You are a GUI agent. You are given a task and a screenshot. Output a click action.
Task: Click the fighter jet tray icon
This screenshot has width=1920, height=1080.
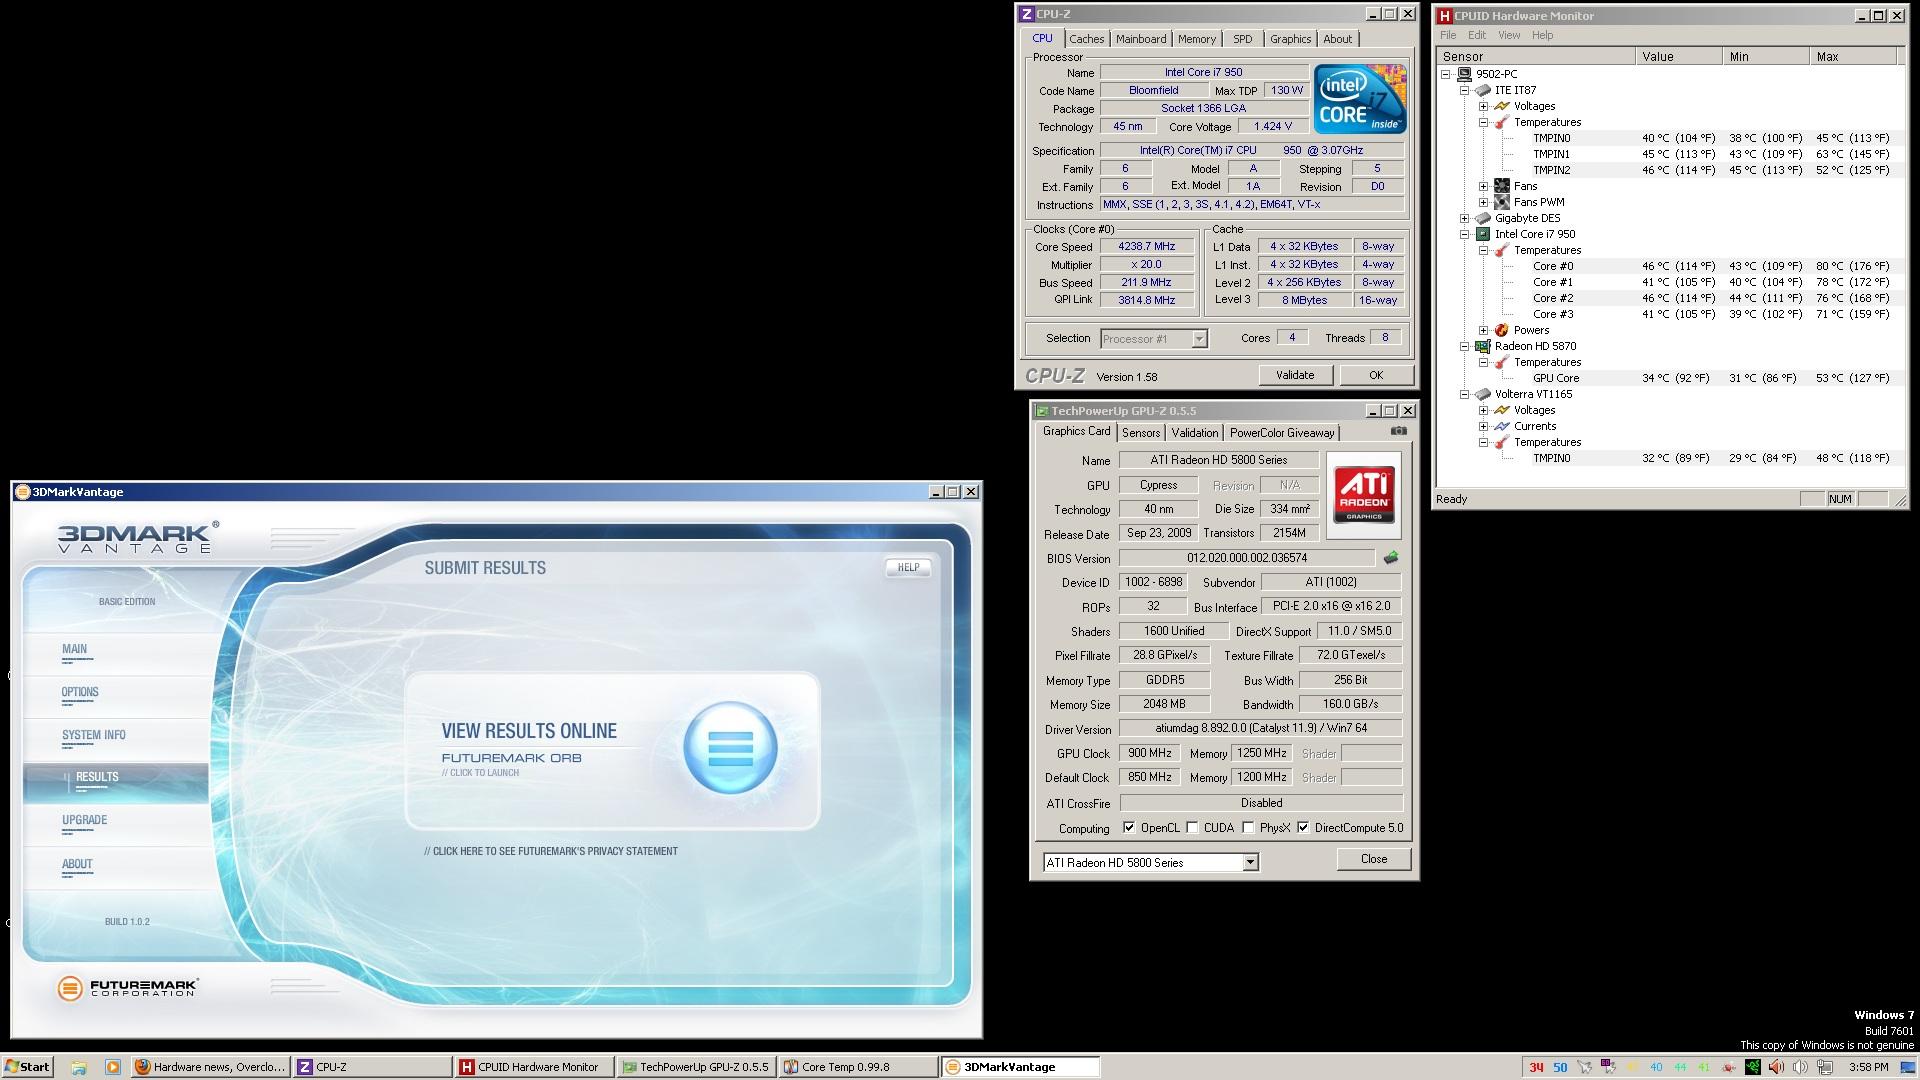[1584, 1067]
